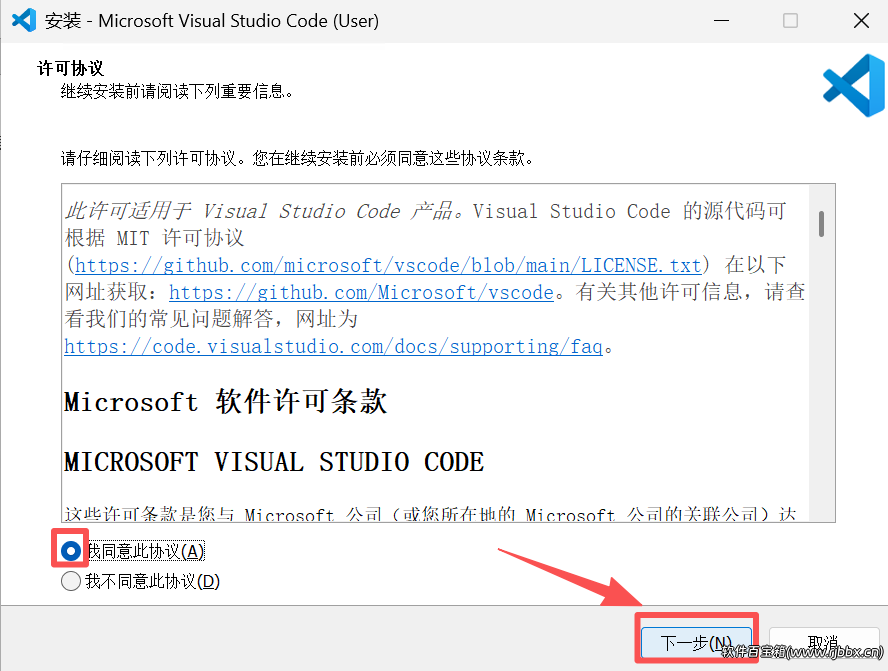Open the github.com/Microsoft/vscode link
This screenshot has height=671, width=888.
tap(361, 292)
